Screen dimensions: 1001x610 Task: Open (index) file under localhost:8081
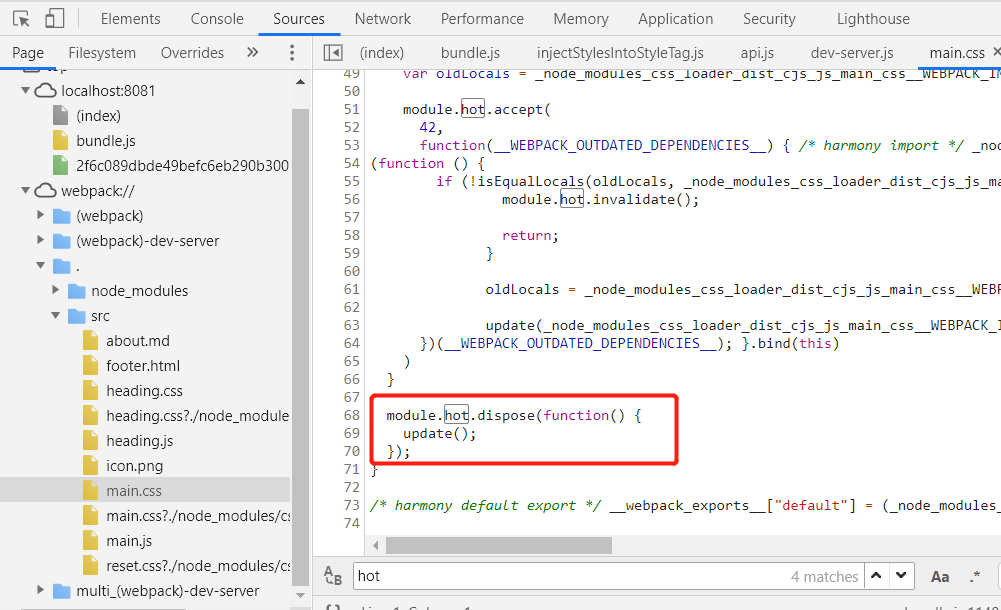(98, 115)
